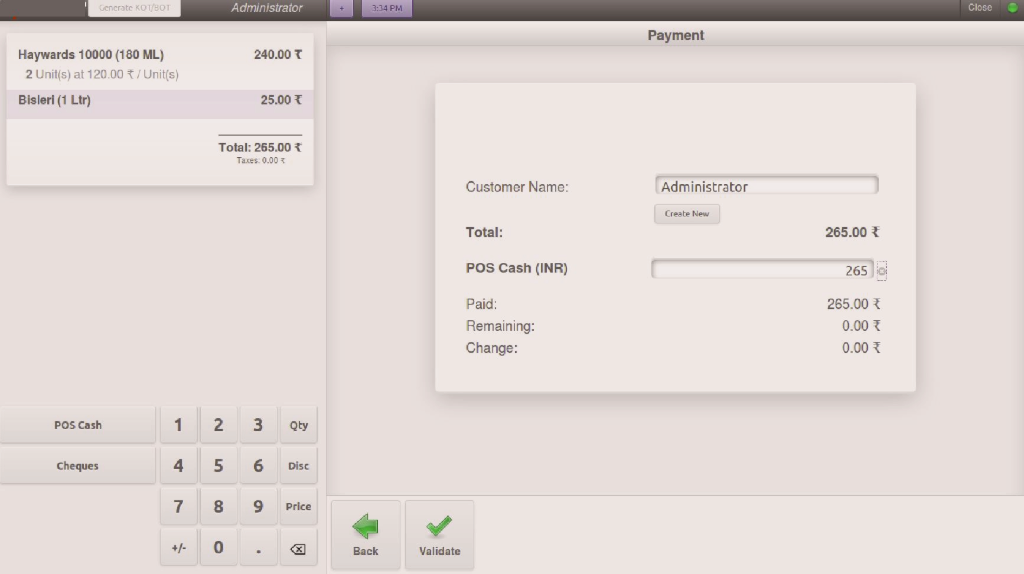Click the POS Cash amount input field
The image size is (1024, 574).
pyautogui.click(x=762, y=270)
